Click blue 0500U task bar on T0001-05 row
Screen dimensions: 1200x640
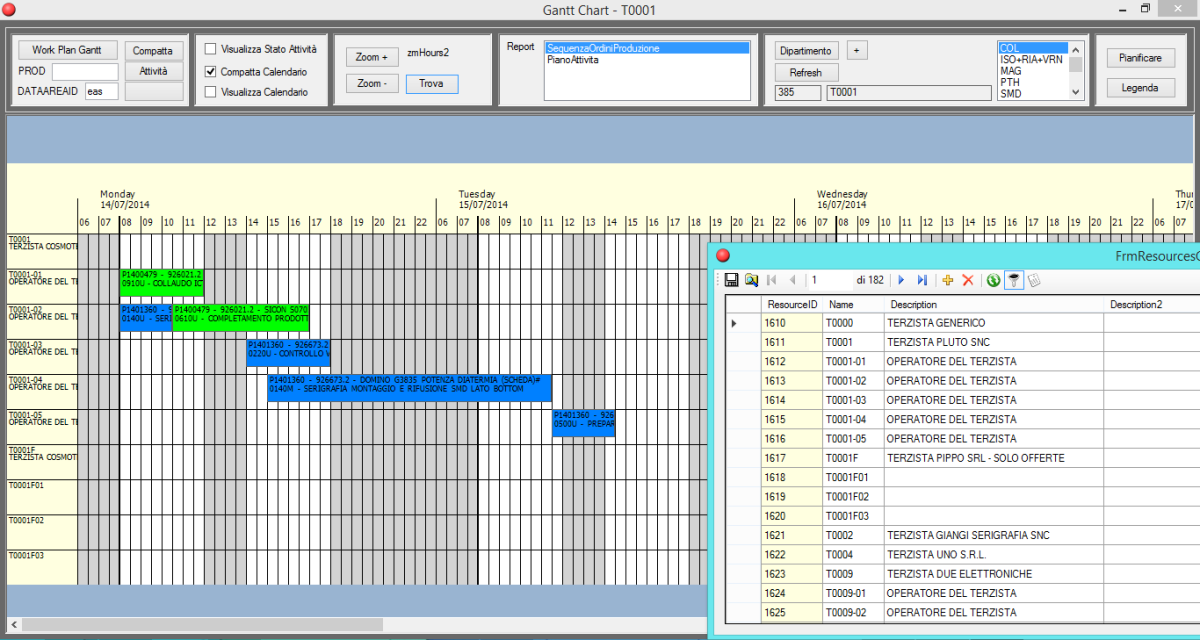click(x=584, y=423)
